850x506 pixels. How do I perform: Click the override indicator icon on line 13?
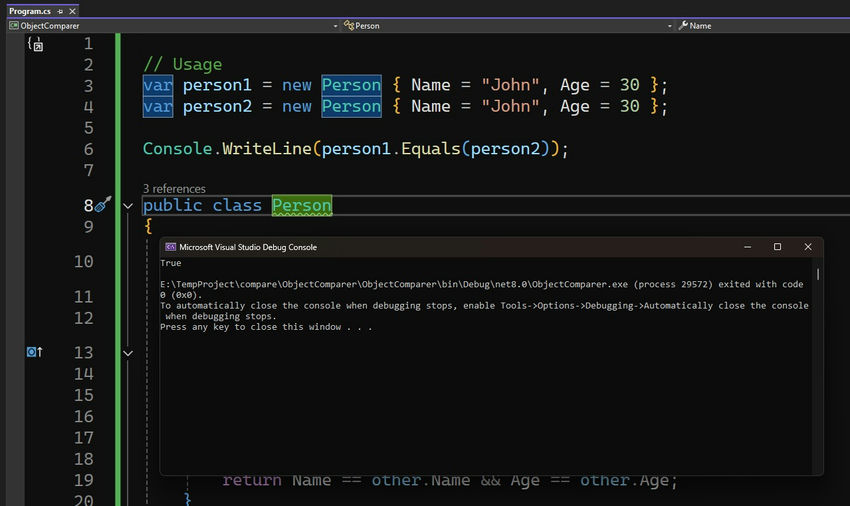point(34,353)
